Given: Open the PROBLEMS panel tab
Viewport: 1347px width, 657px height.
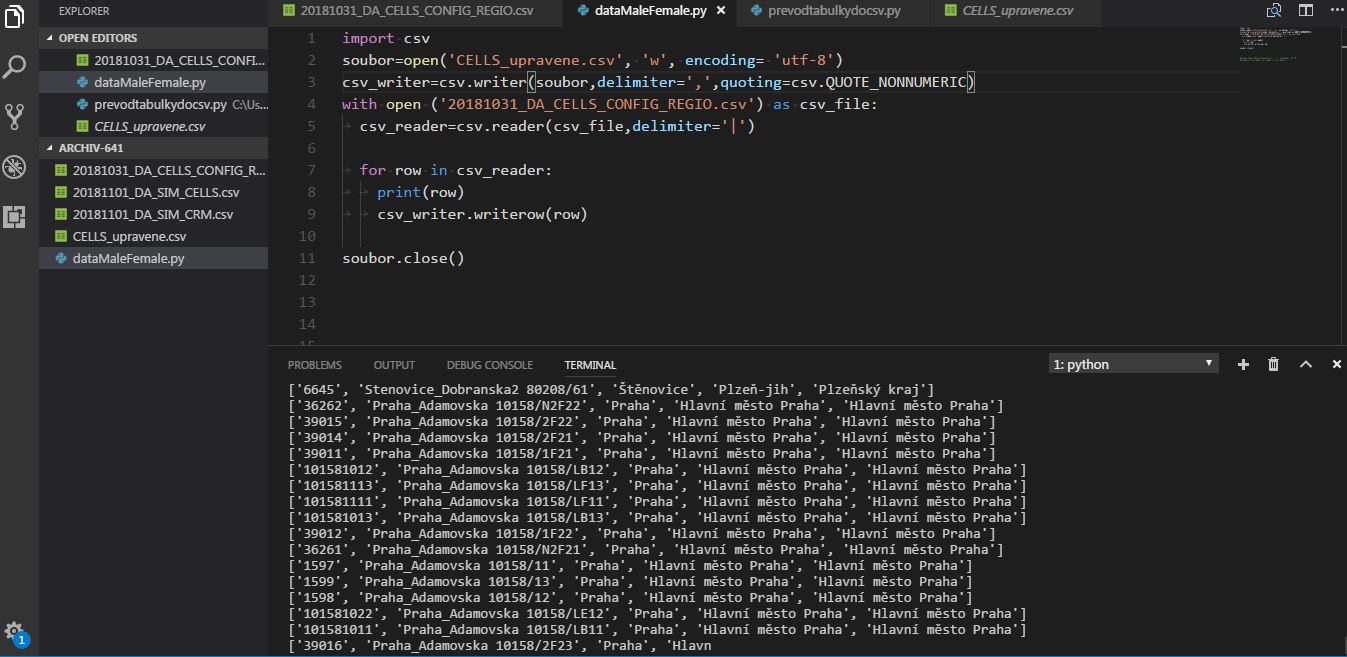Looking at the screenshot, I should [x=315, y=365].
